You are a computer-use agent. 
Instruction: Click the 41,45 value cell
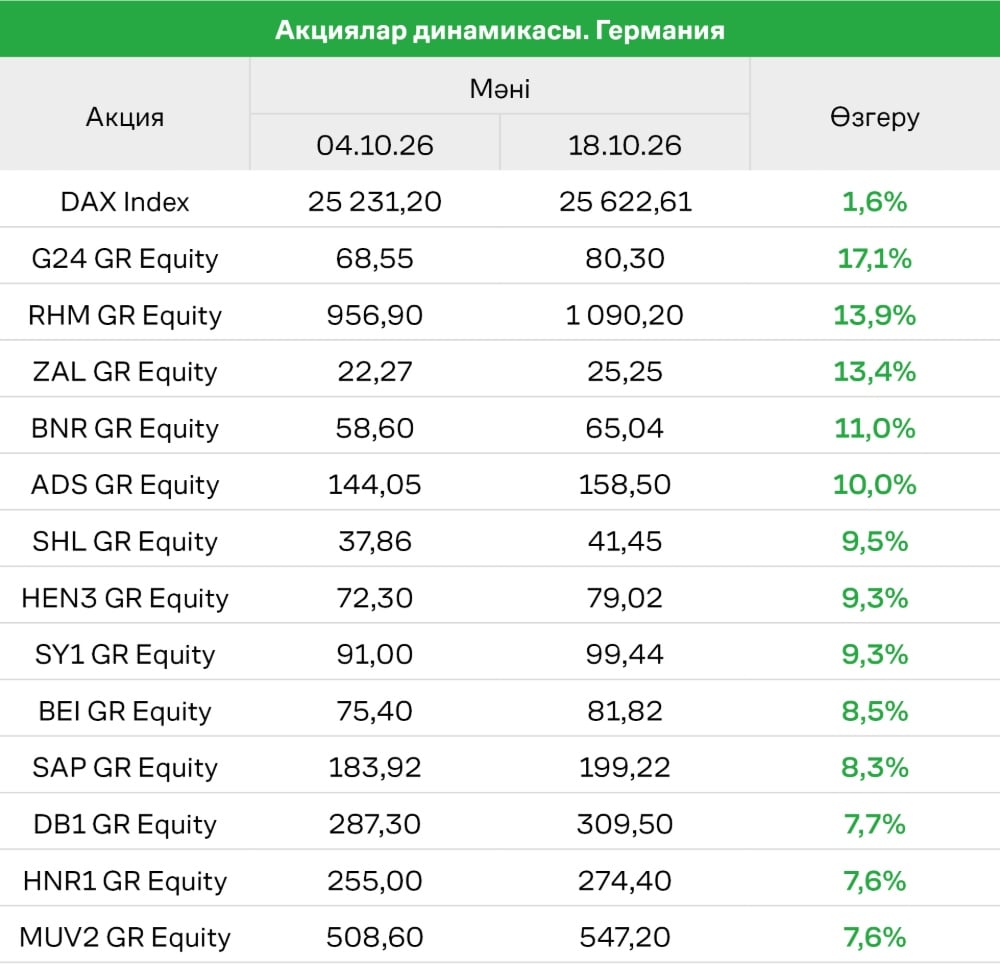coord(625,542)
